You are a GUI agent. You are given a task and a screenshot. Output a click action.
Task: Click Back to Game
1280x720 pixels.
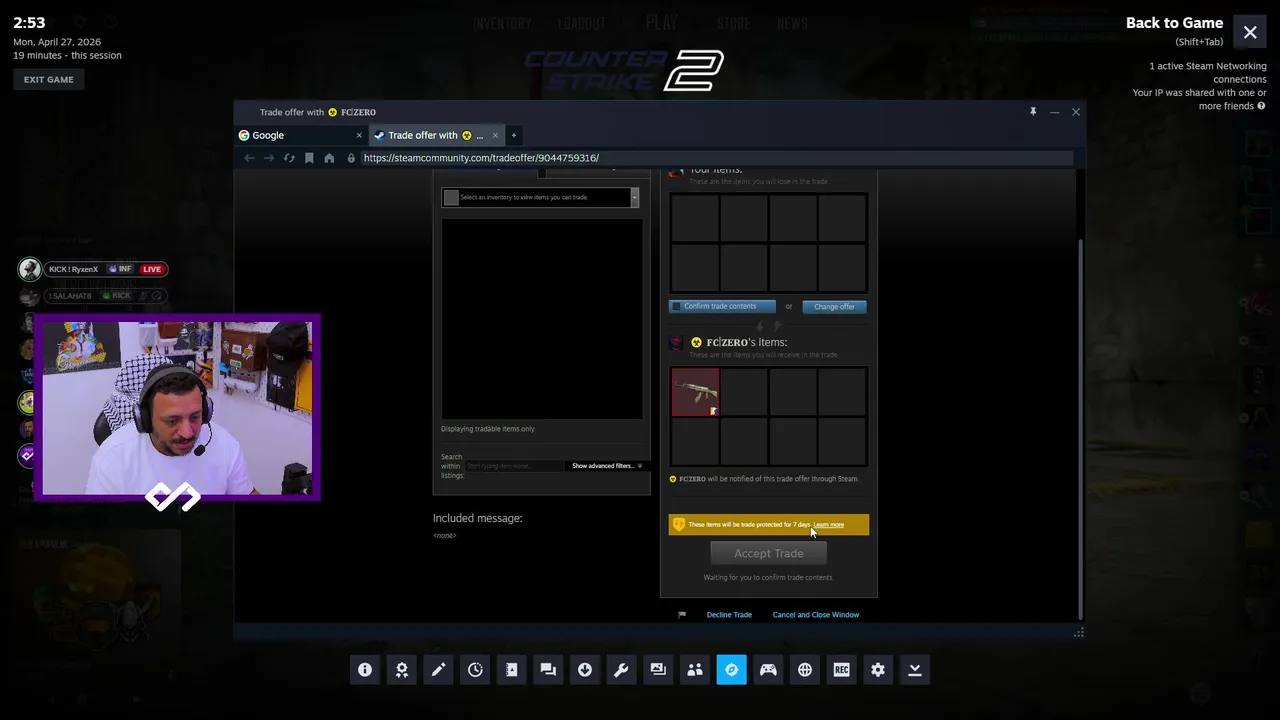(1174, 23)
